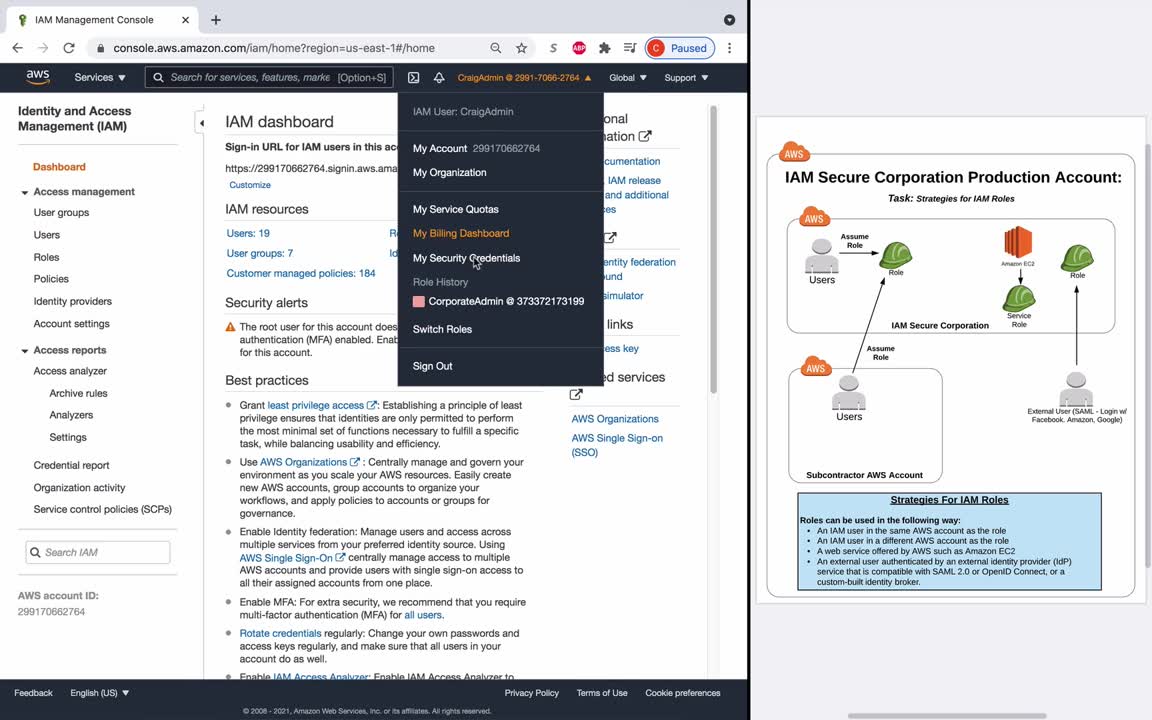Open the Services dropdown menu
1152x720 pixels.
(99, 77)
